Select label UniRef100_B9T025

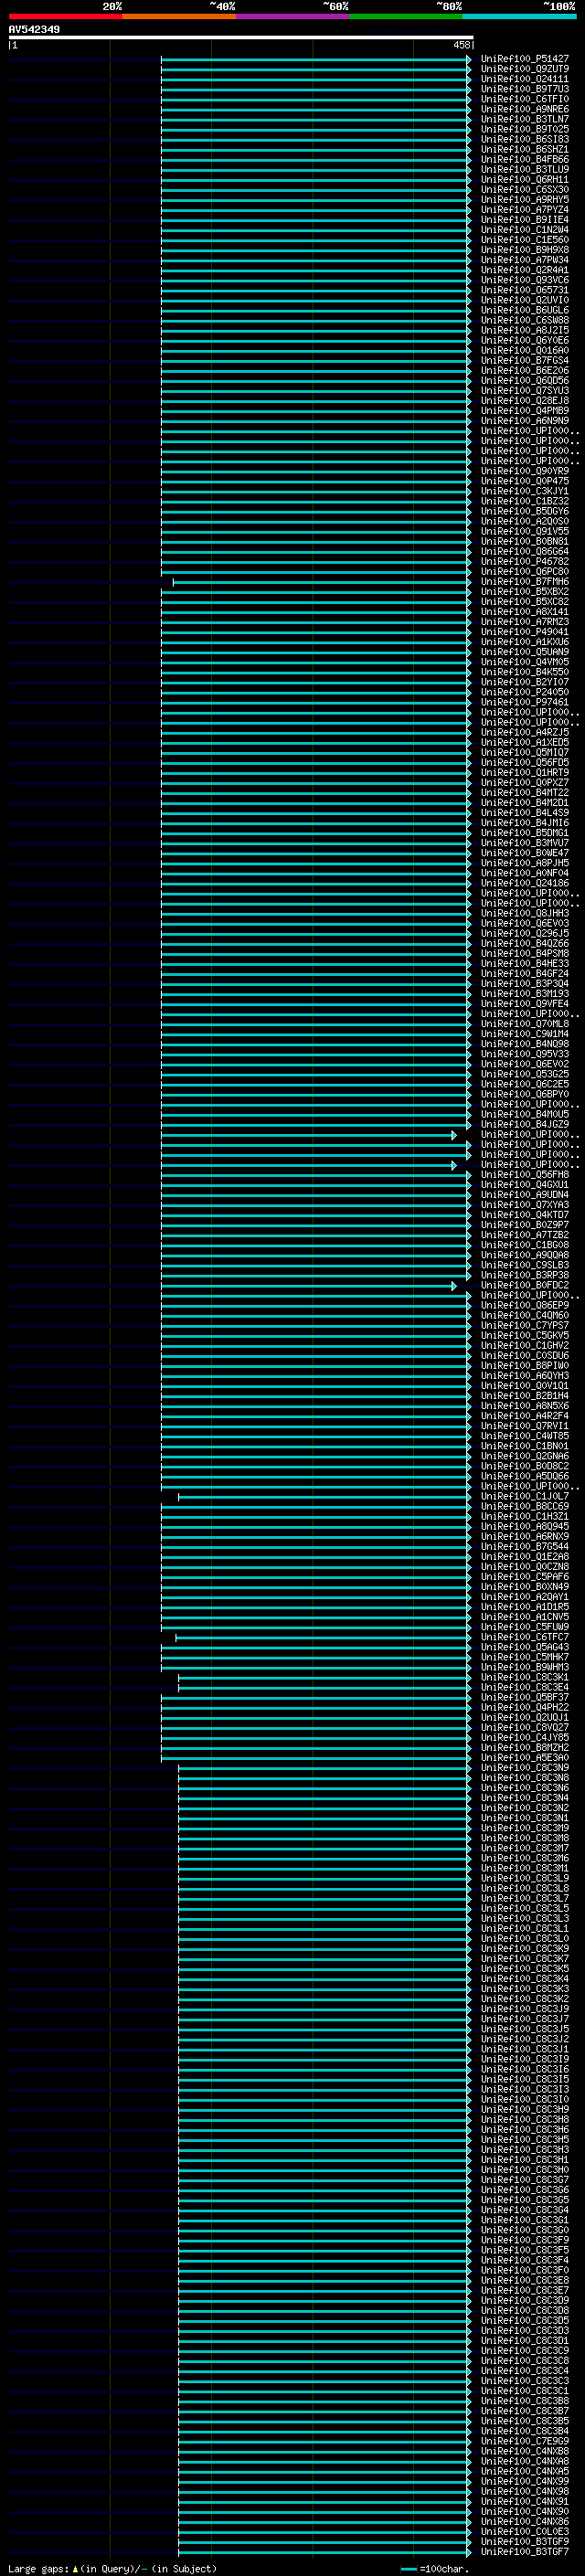[524, 129]
